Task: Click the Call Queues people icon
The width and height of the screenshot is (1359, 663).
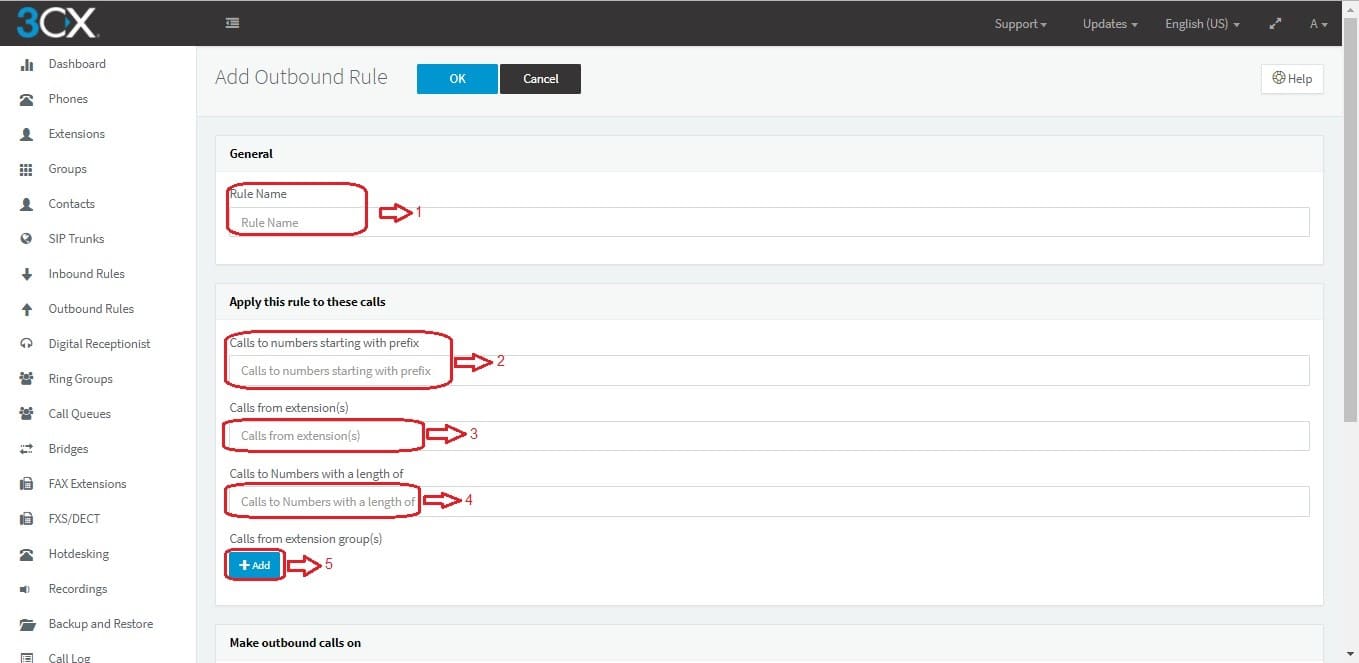Action: click(x=27, y=414)
